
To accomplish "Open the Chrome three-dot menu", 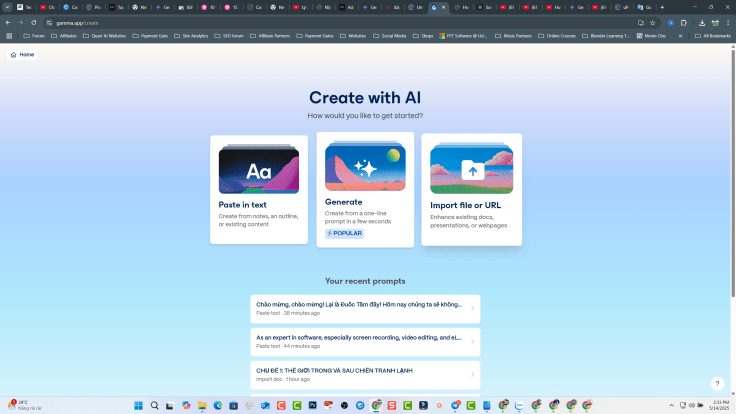I will [x=728, y=22].
